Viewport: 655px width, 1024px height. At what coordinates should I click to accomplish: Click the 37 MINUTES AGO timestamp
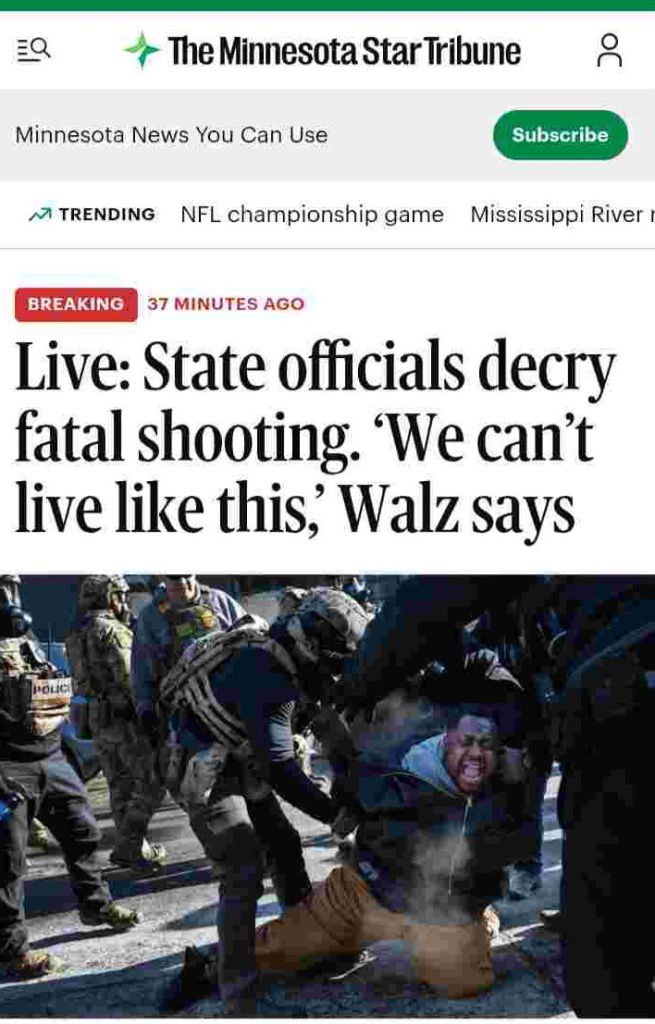226,304
